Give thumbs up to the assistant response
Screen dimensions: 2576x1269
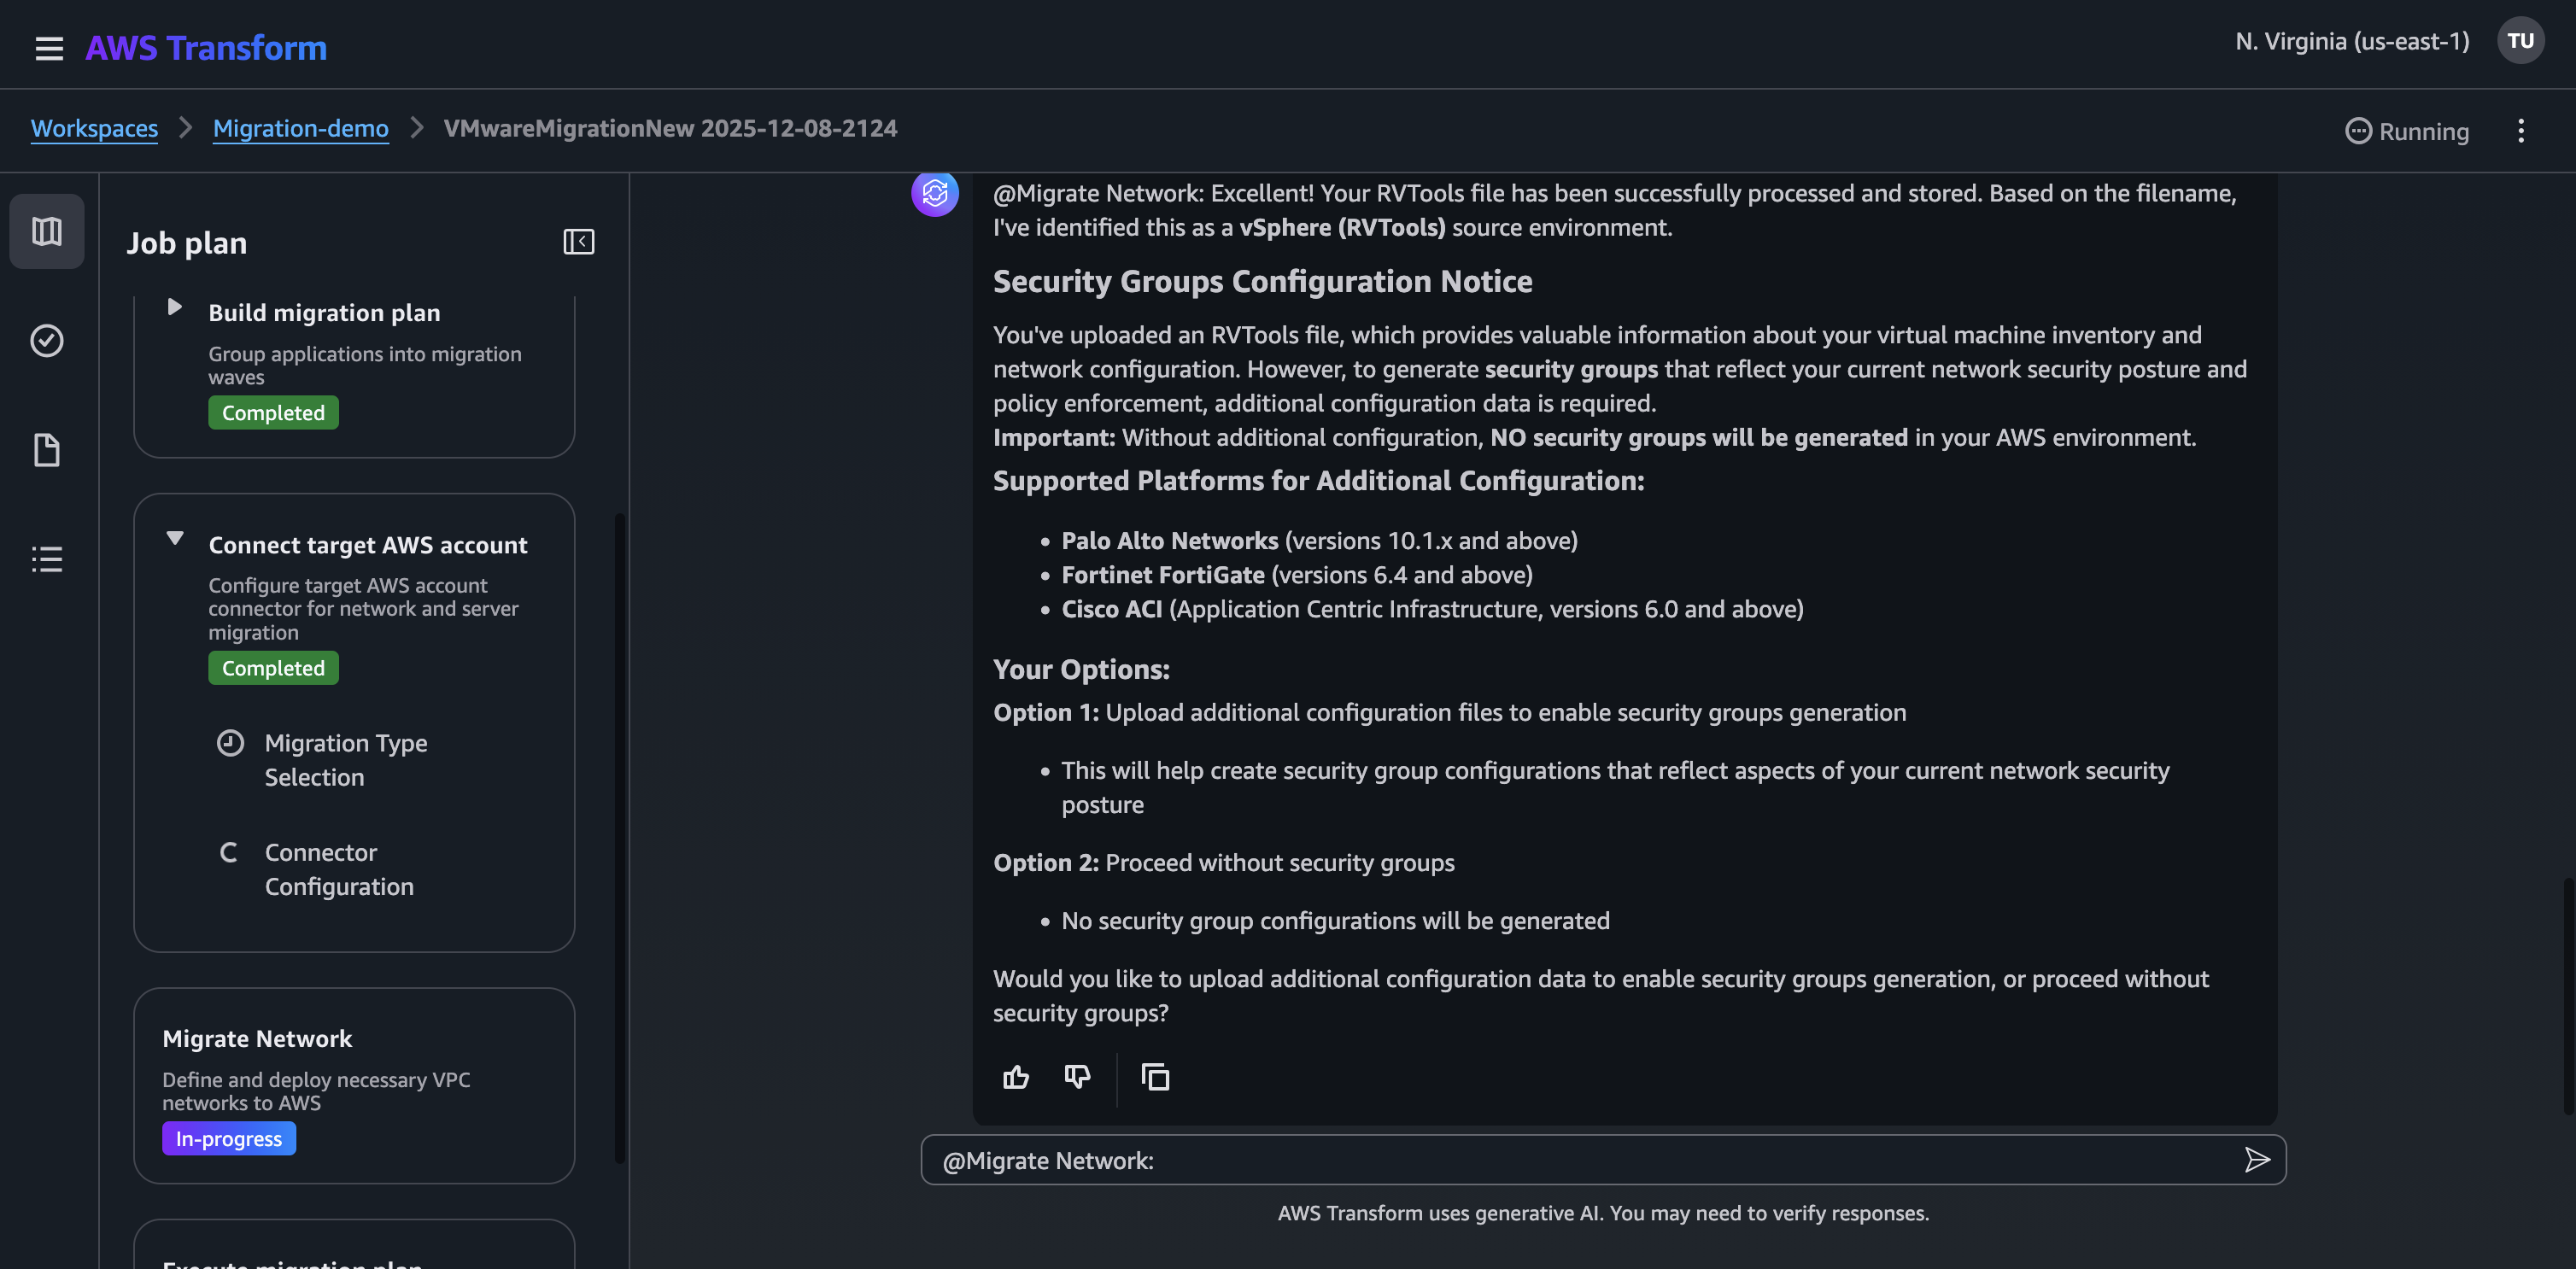pos(1016,1078)
